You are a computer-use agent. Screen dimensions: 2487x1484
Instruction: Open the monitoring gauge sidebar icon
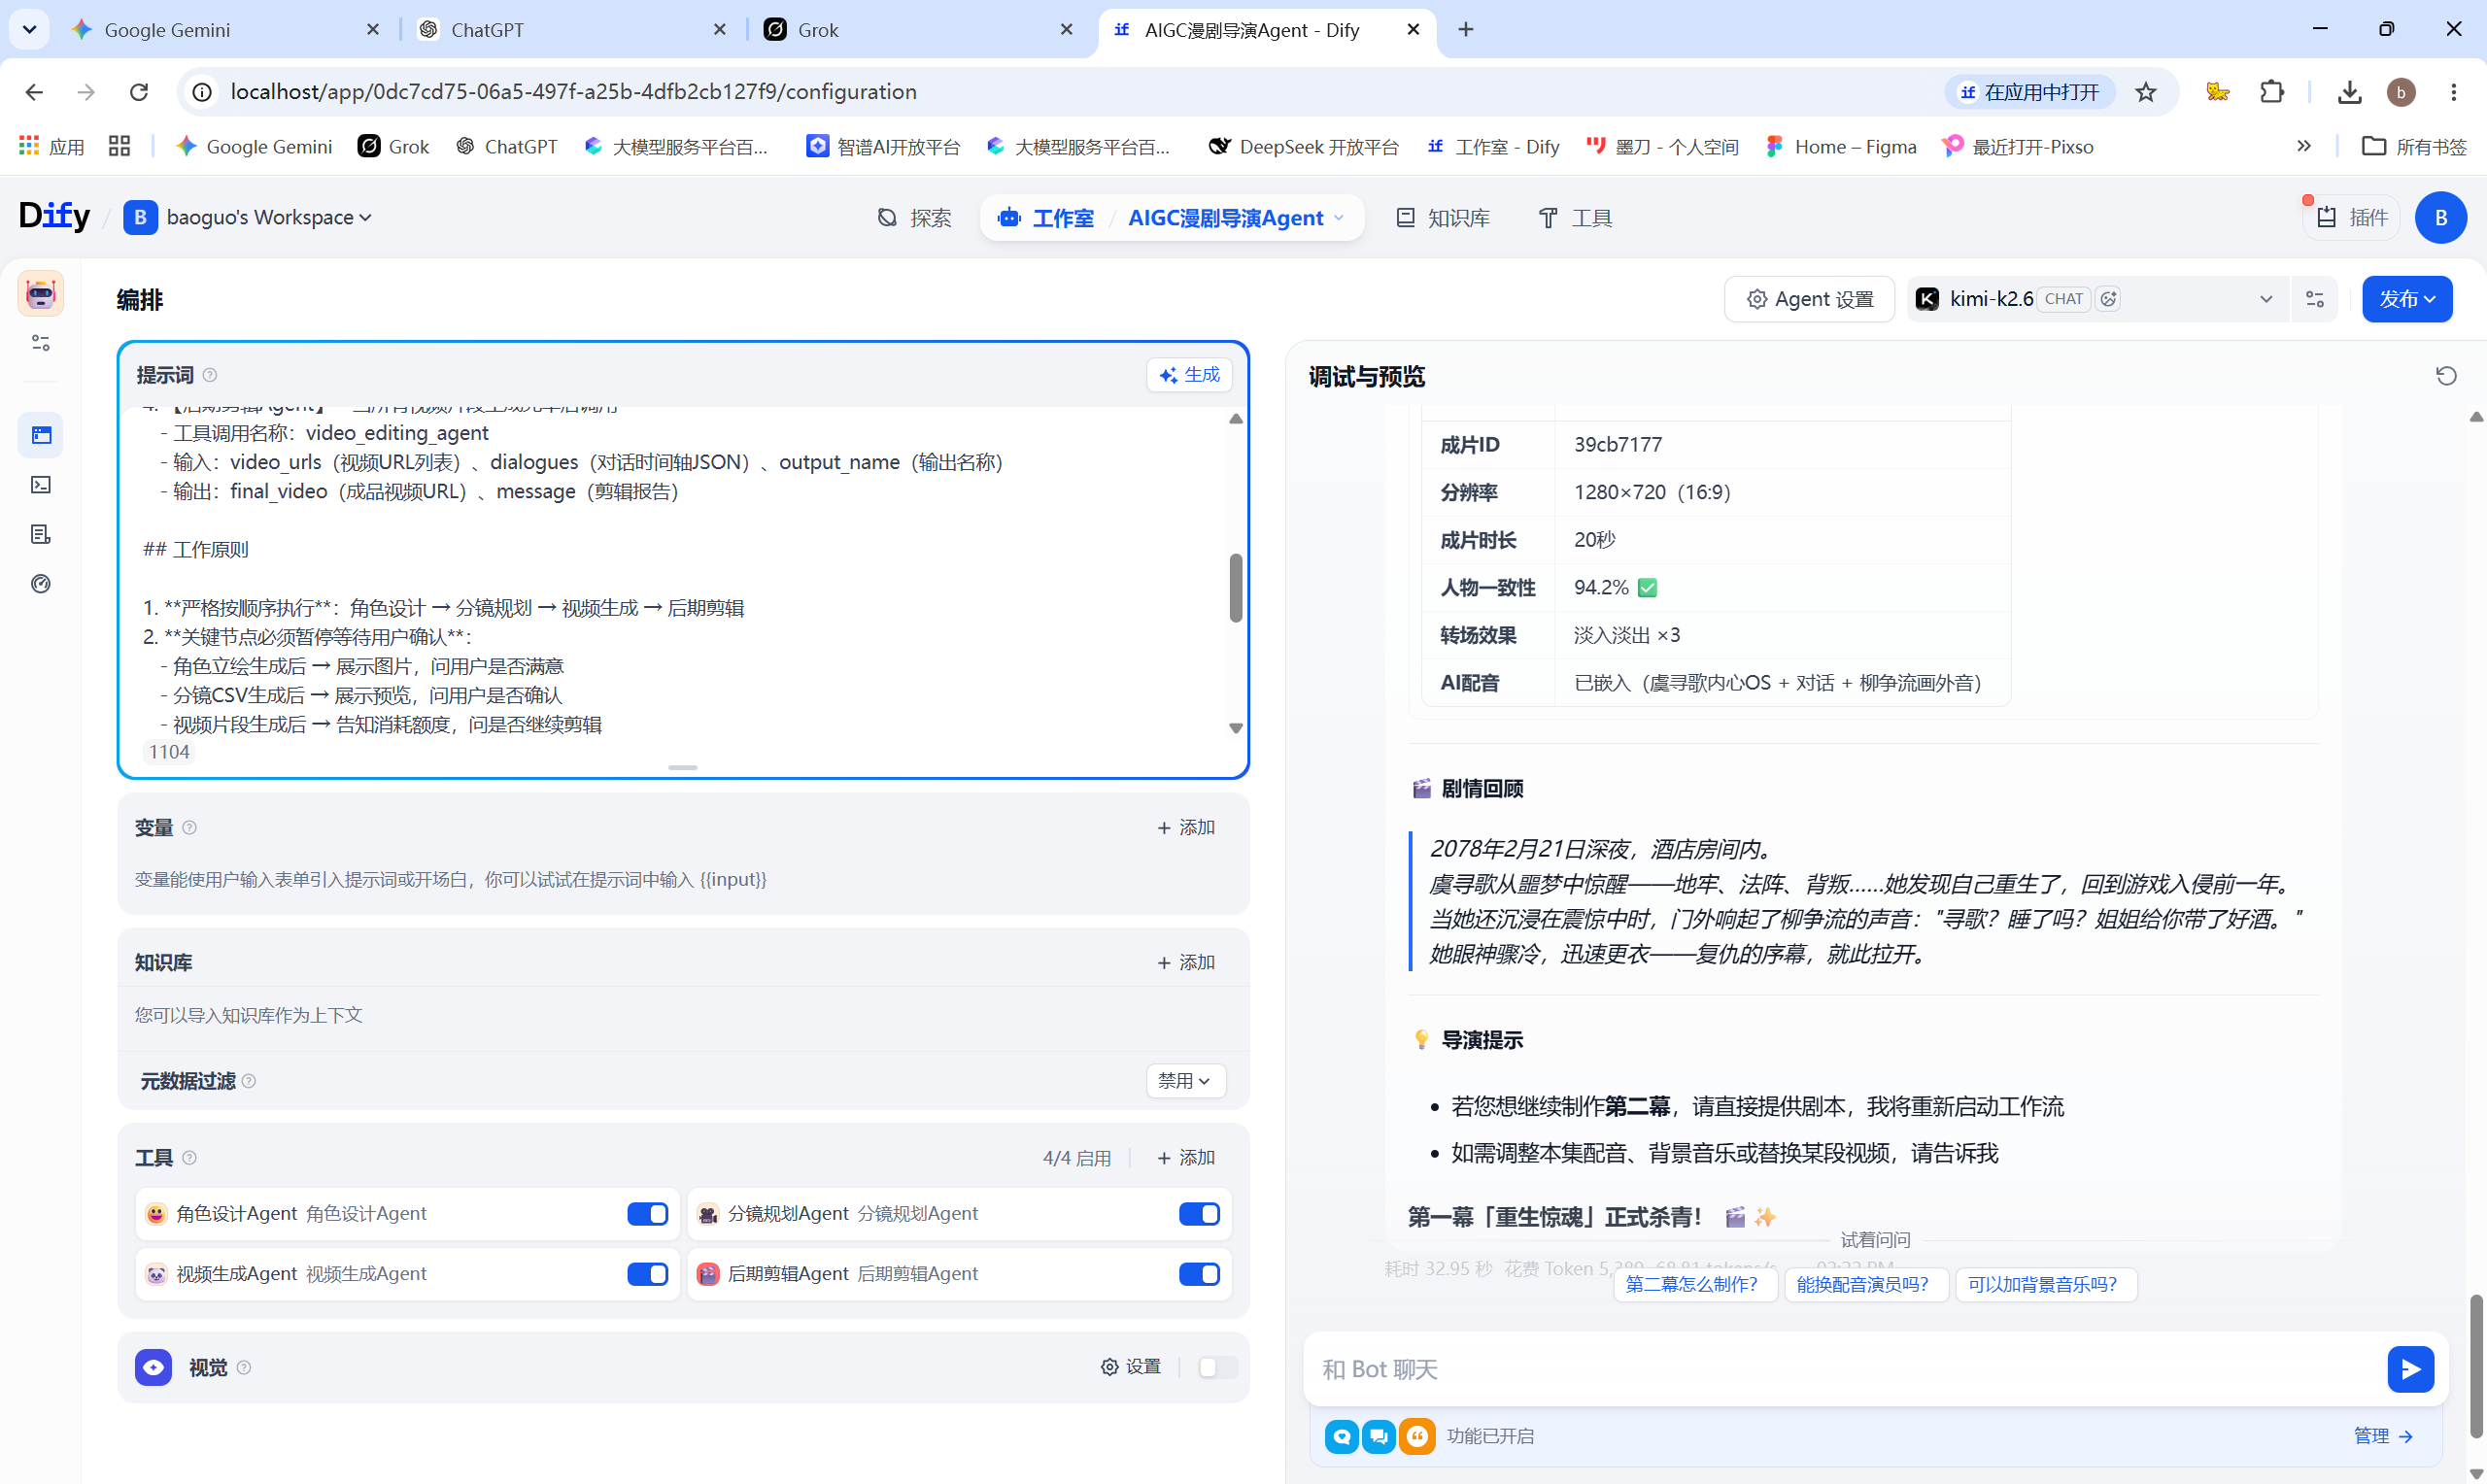tap(41, 584)
